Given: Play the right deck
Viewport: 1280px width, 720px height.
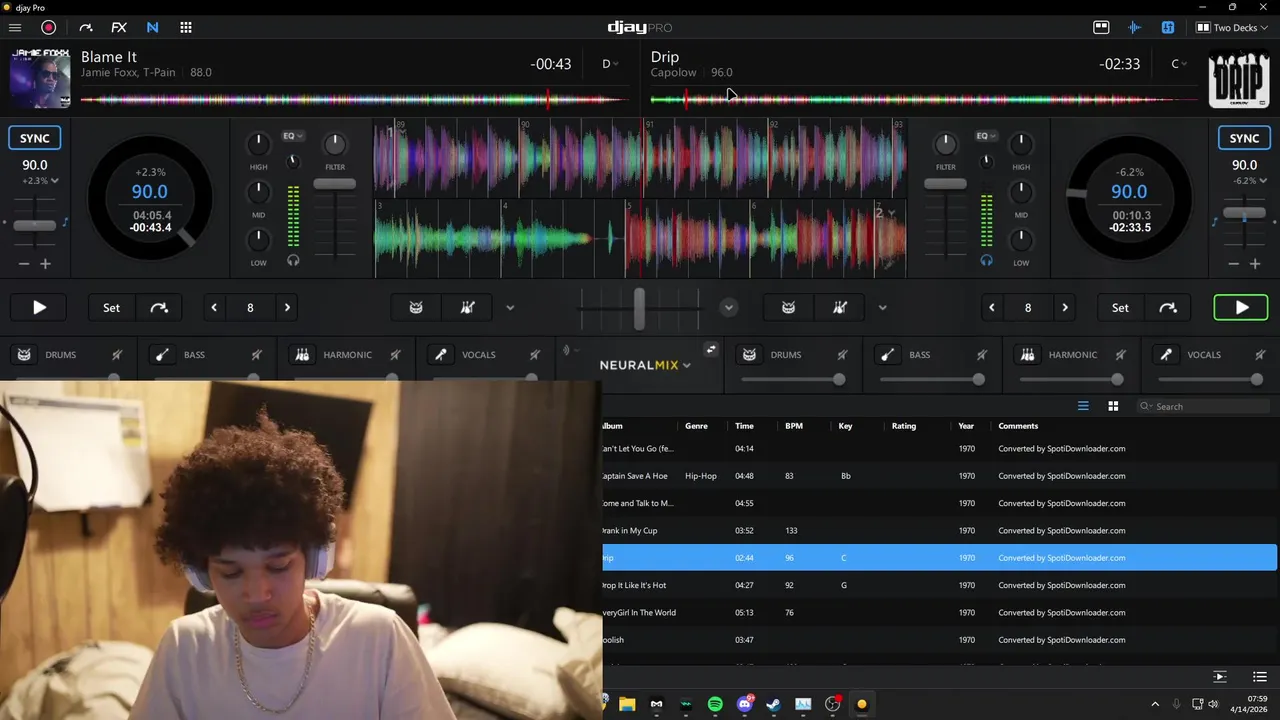Looking at the screenshot, I should tap(1241, 308).
